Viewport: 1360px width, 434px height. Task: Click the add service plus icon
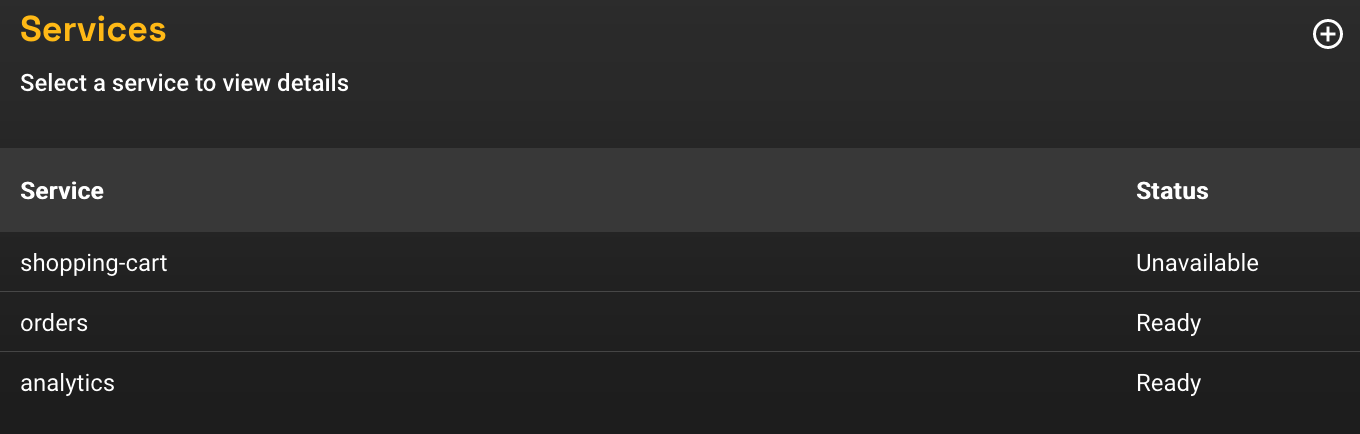tap(1327, 35)
